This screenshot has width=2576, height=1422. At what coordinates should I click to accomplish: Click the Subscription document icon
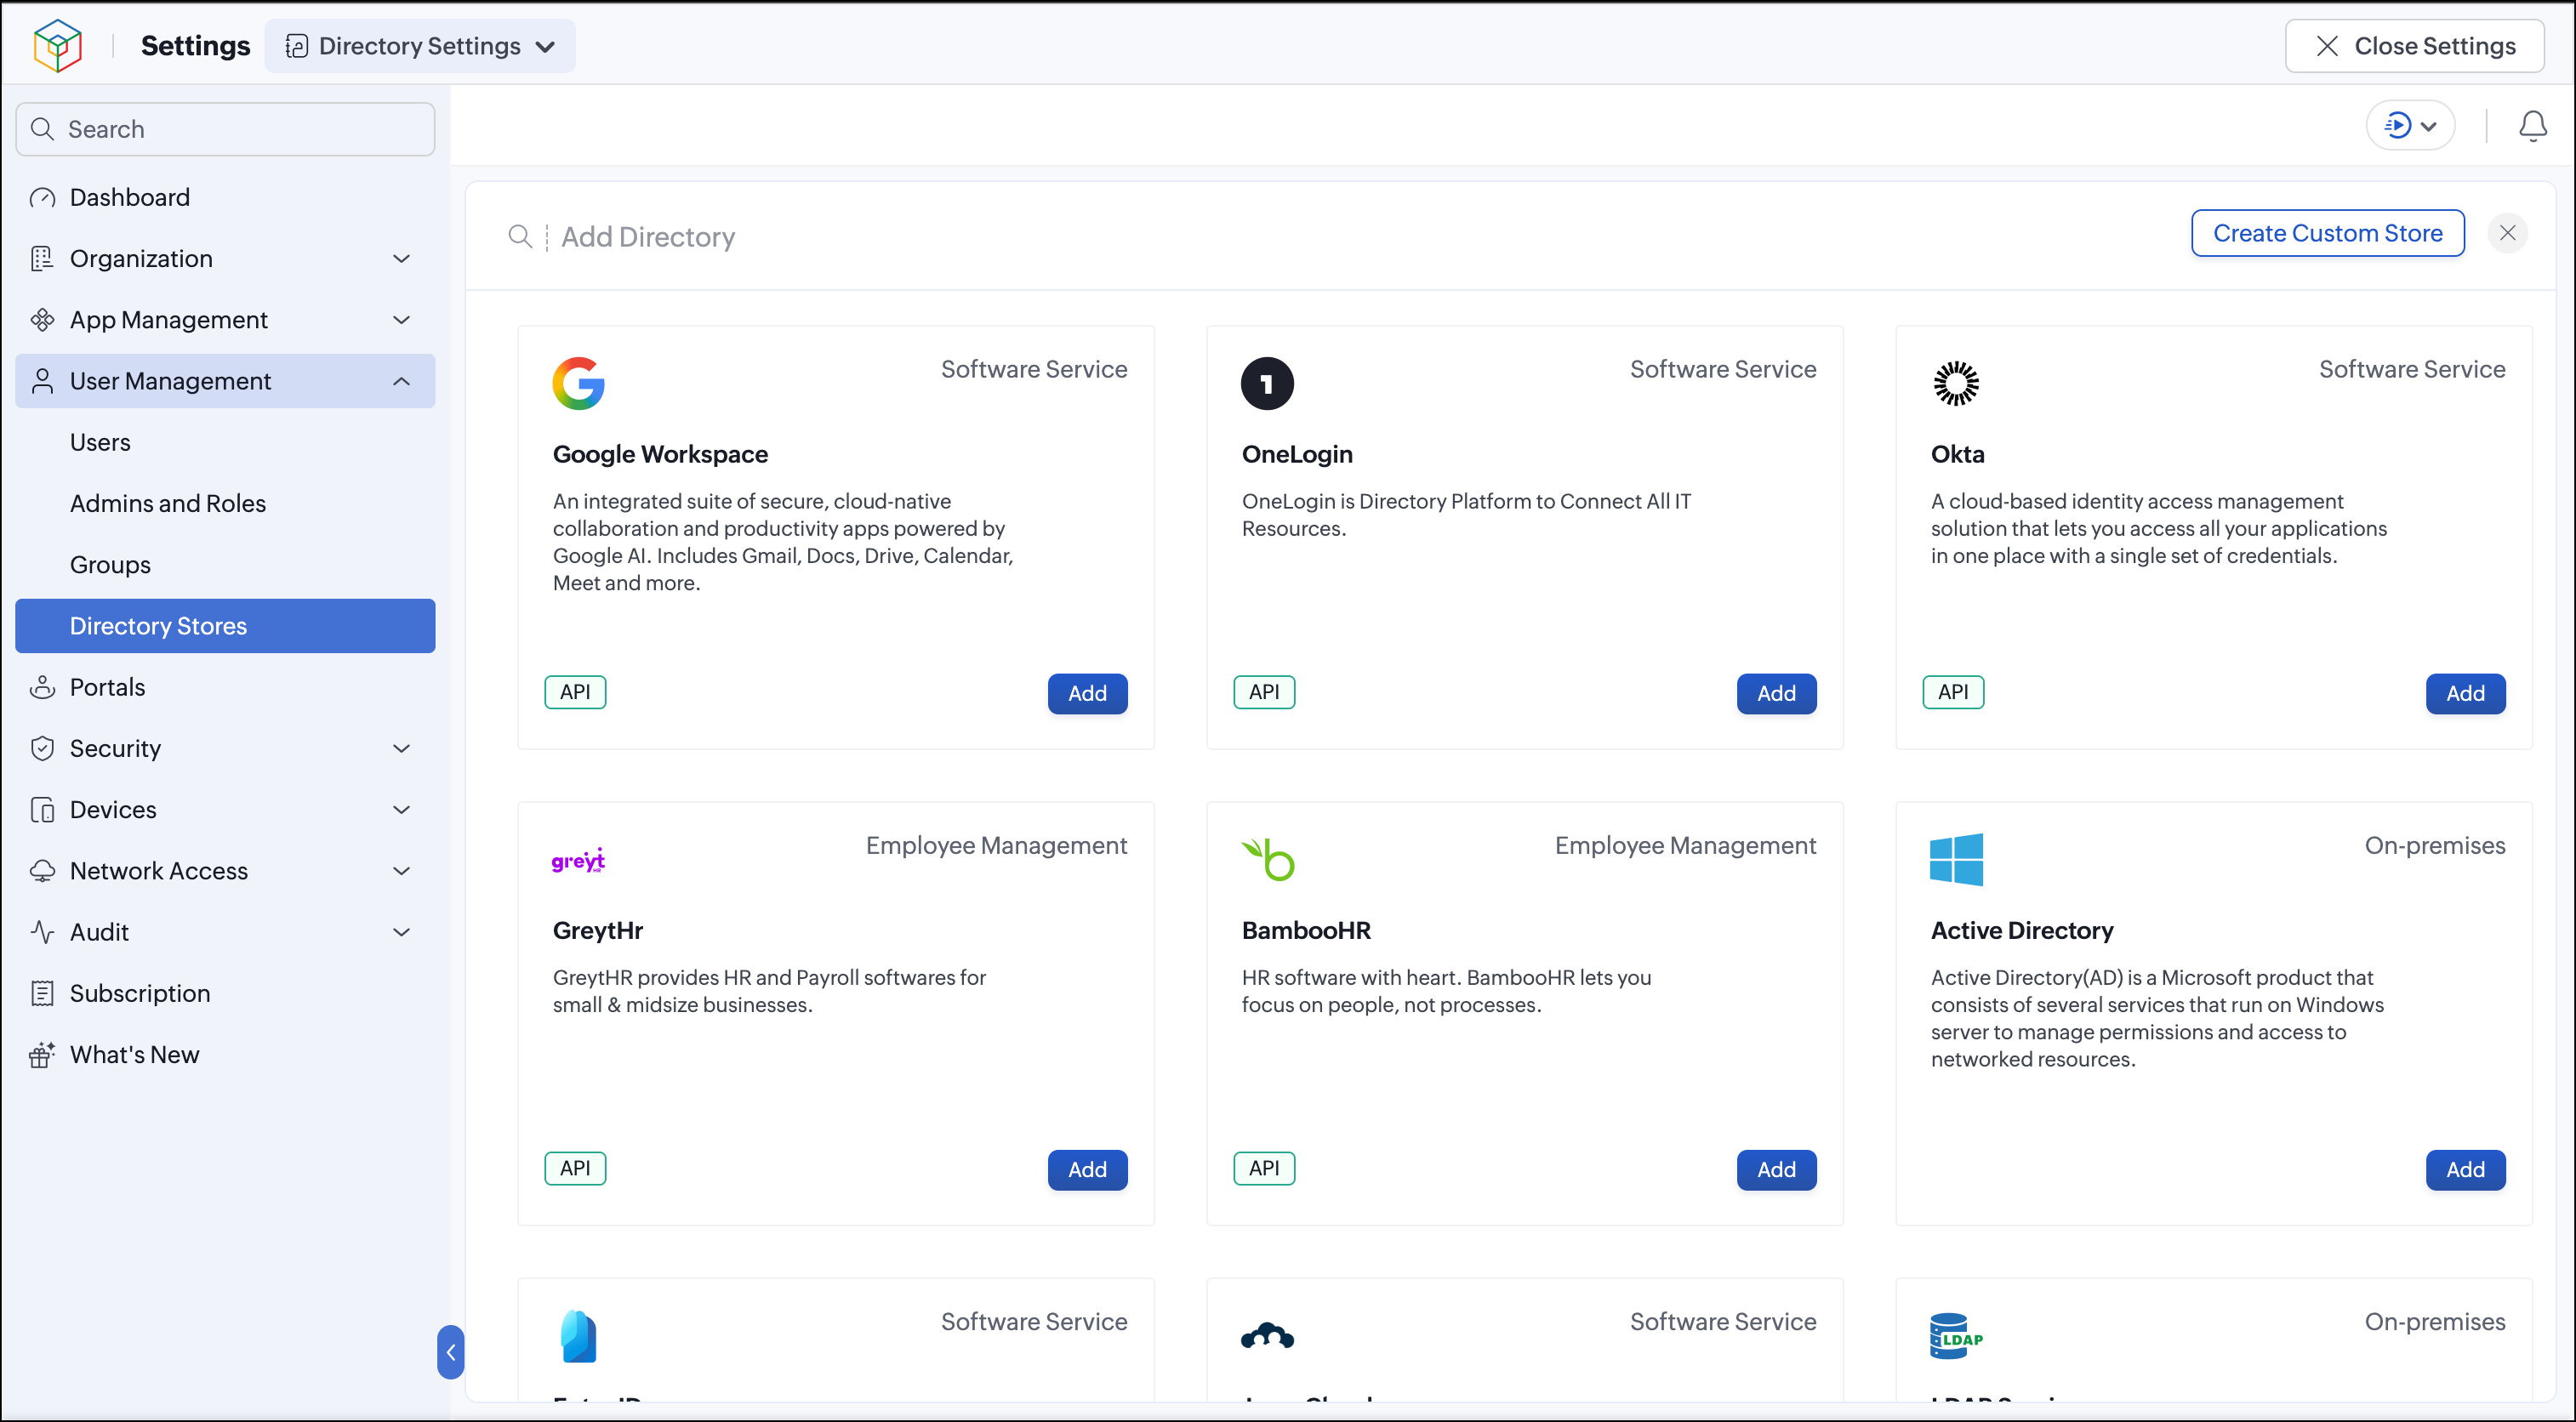[42, 993]
